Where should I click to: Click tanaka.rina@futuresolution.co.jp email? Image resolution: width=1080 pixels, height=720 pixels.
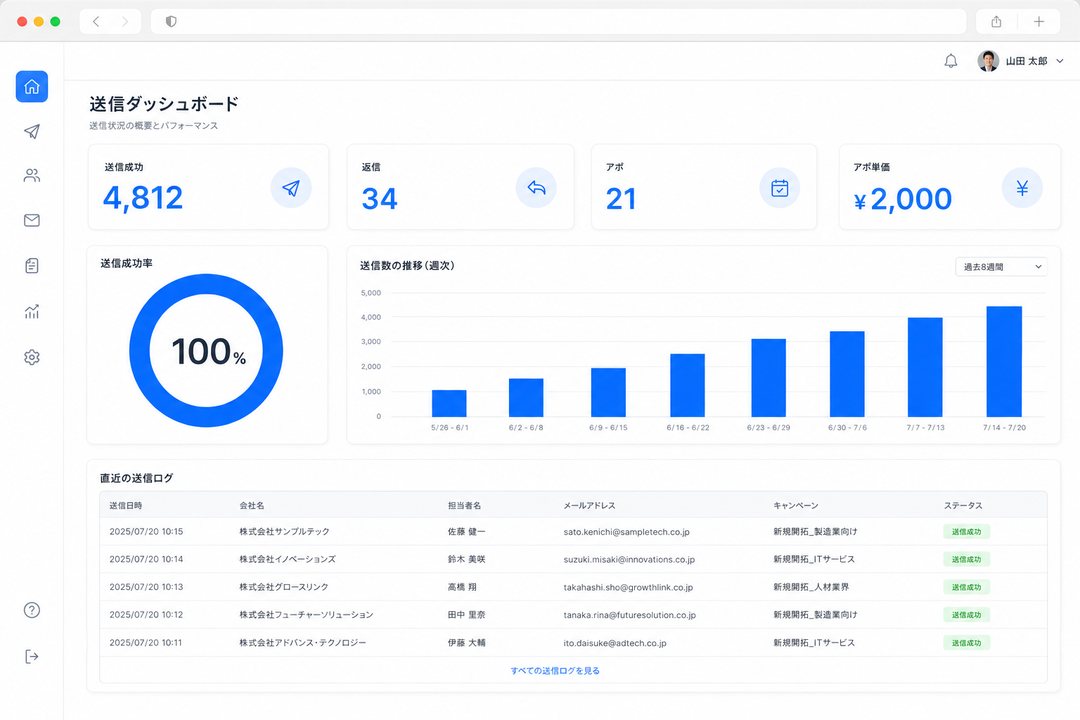click(630, 615)
